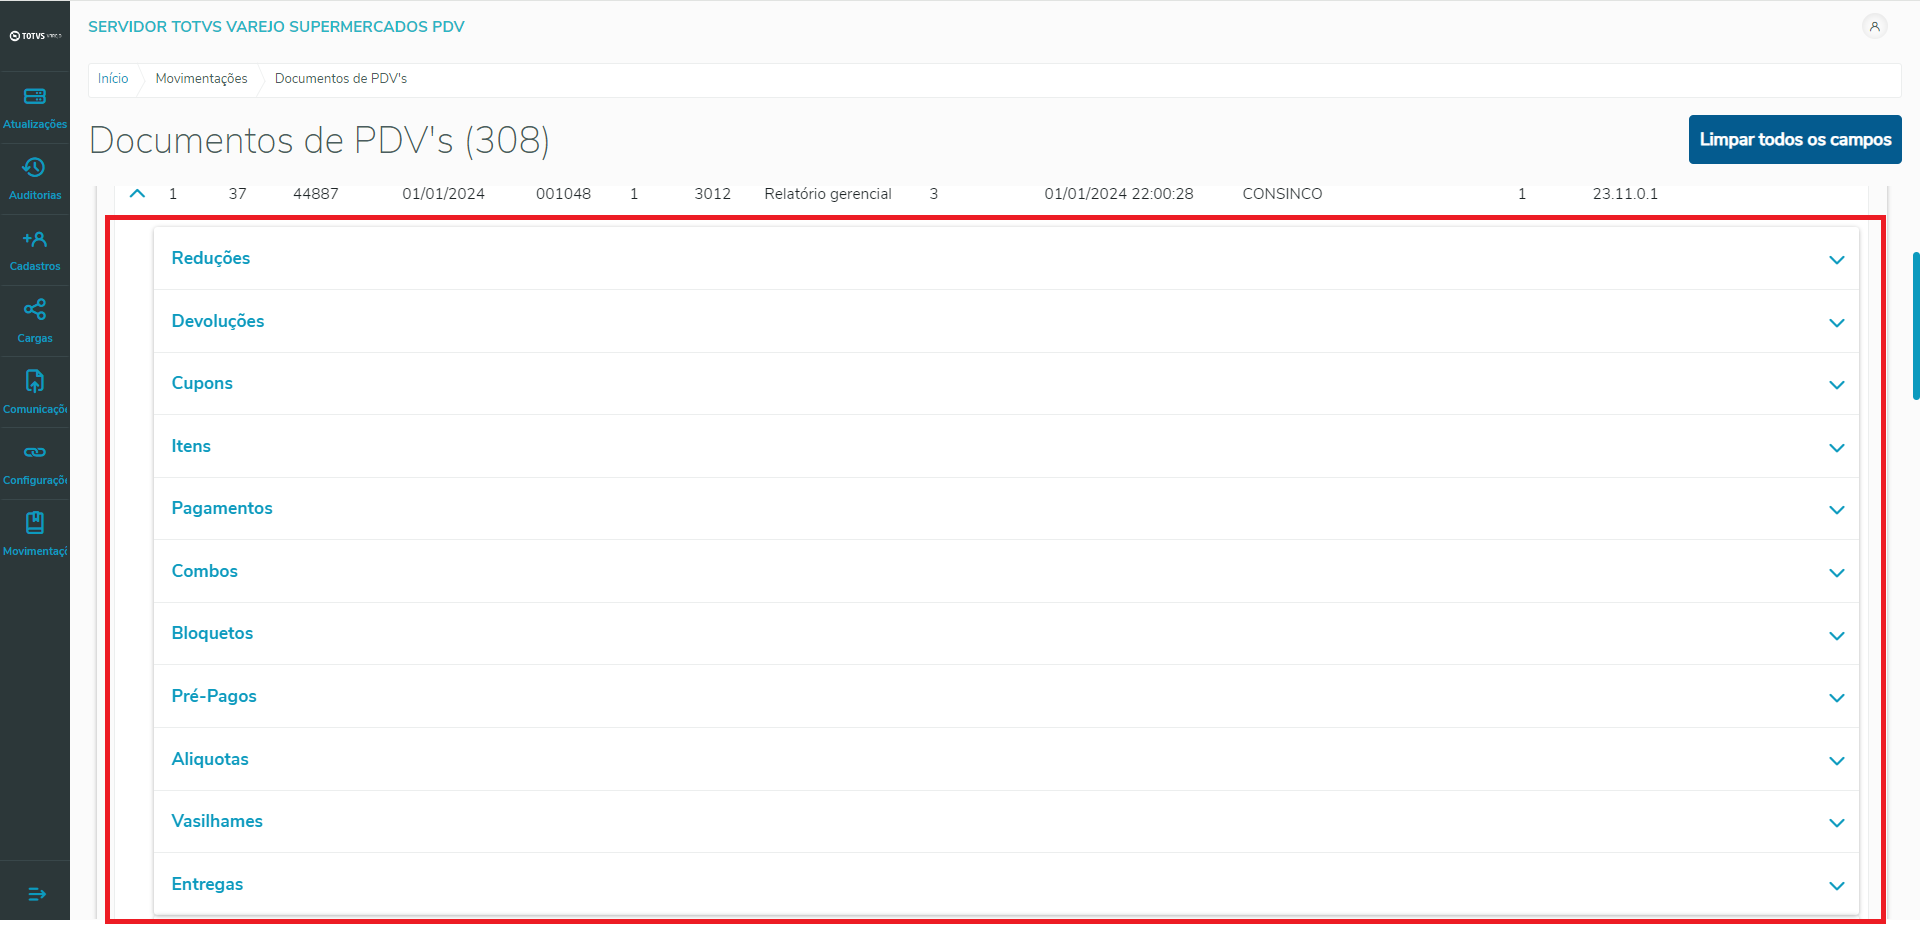
Task: Click the page vertical scrollbar
Action: tap(1915, 326)
